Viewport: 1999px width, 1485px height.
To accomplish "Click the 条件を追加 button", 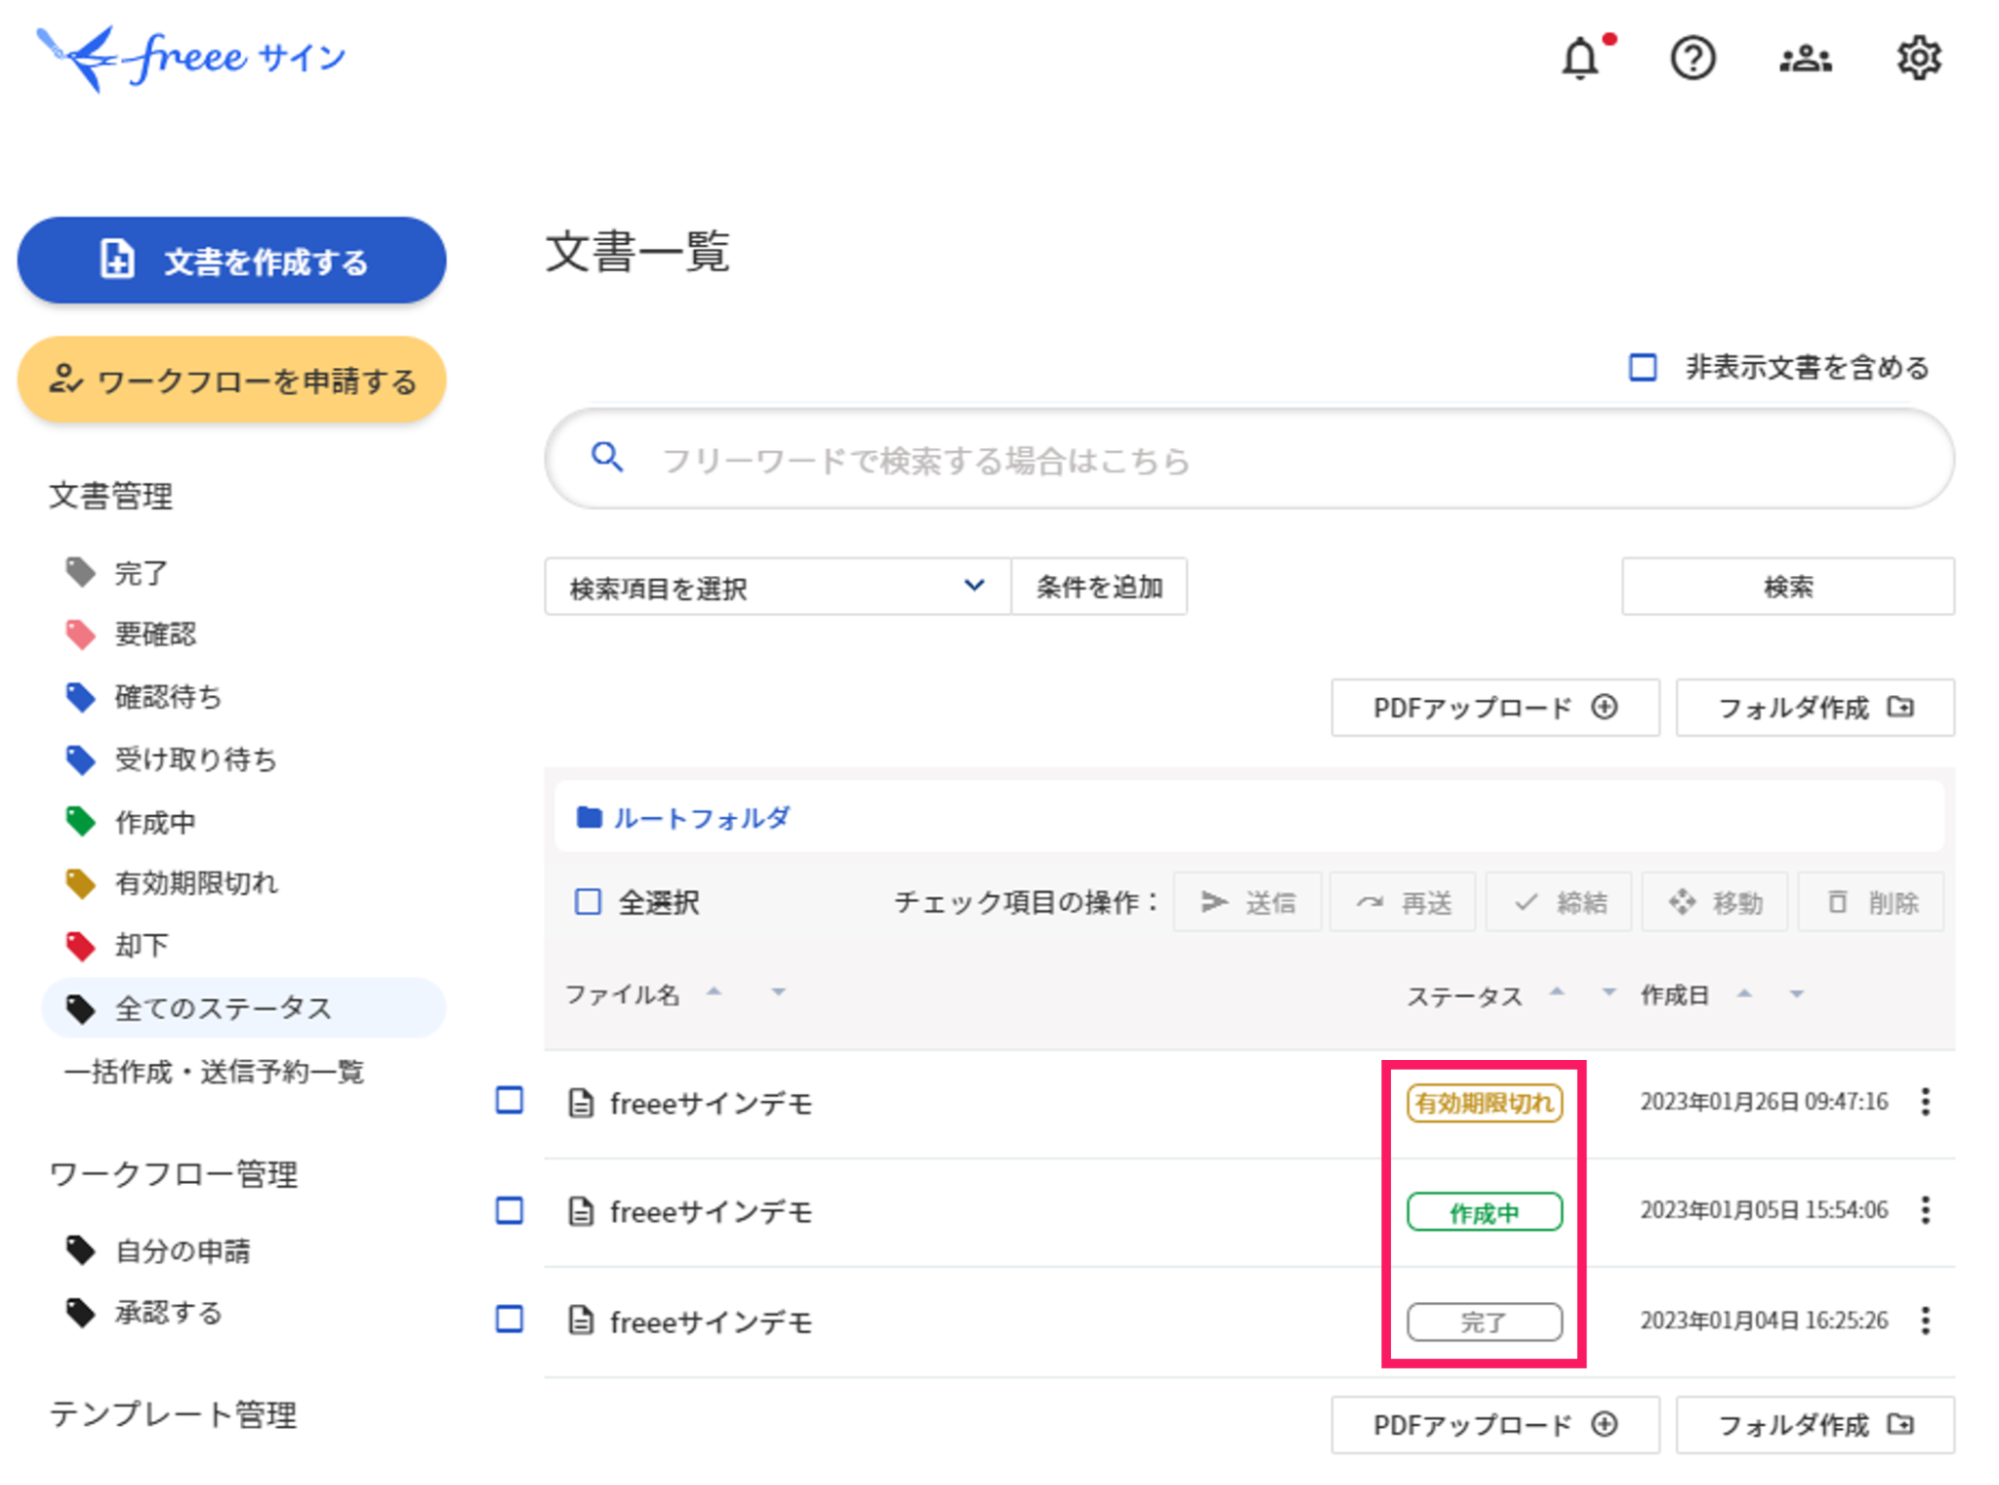I will pos(1099,586).
